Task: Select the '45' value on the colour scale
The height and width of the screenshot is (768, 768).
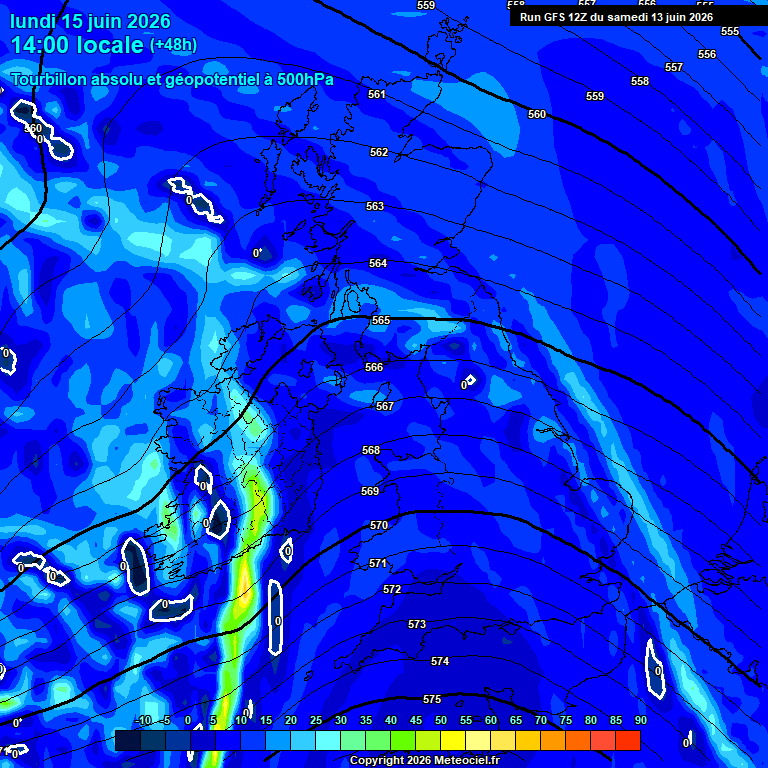Action: click(416, 720)
